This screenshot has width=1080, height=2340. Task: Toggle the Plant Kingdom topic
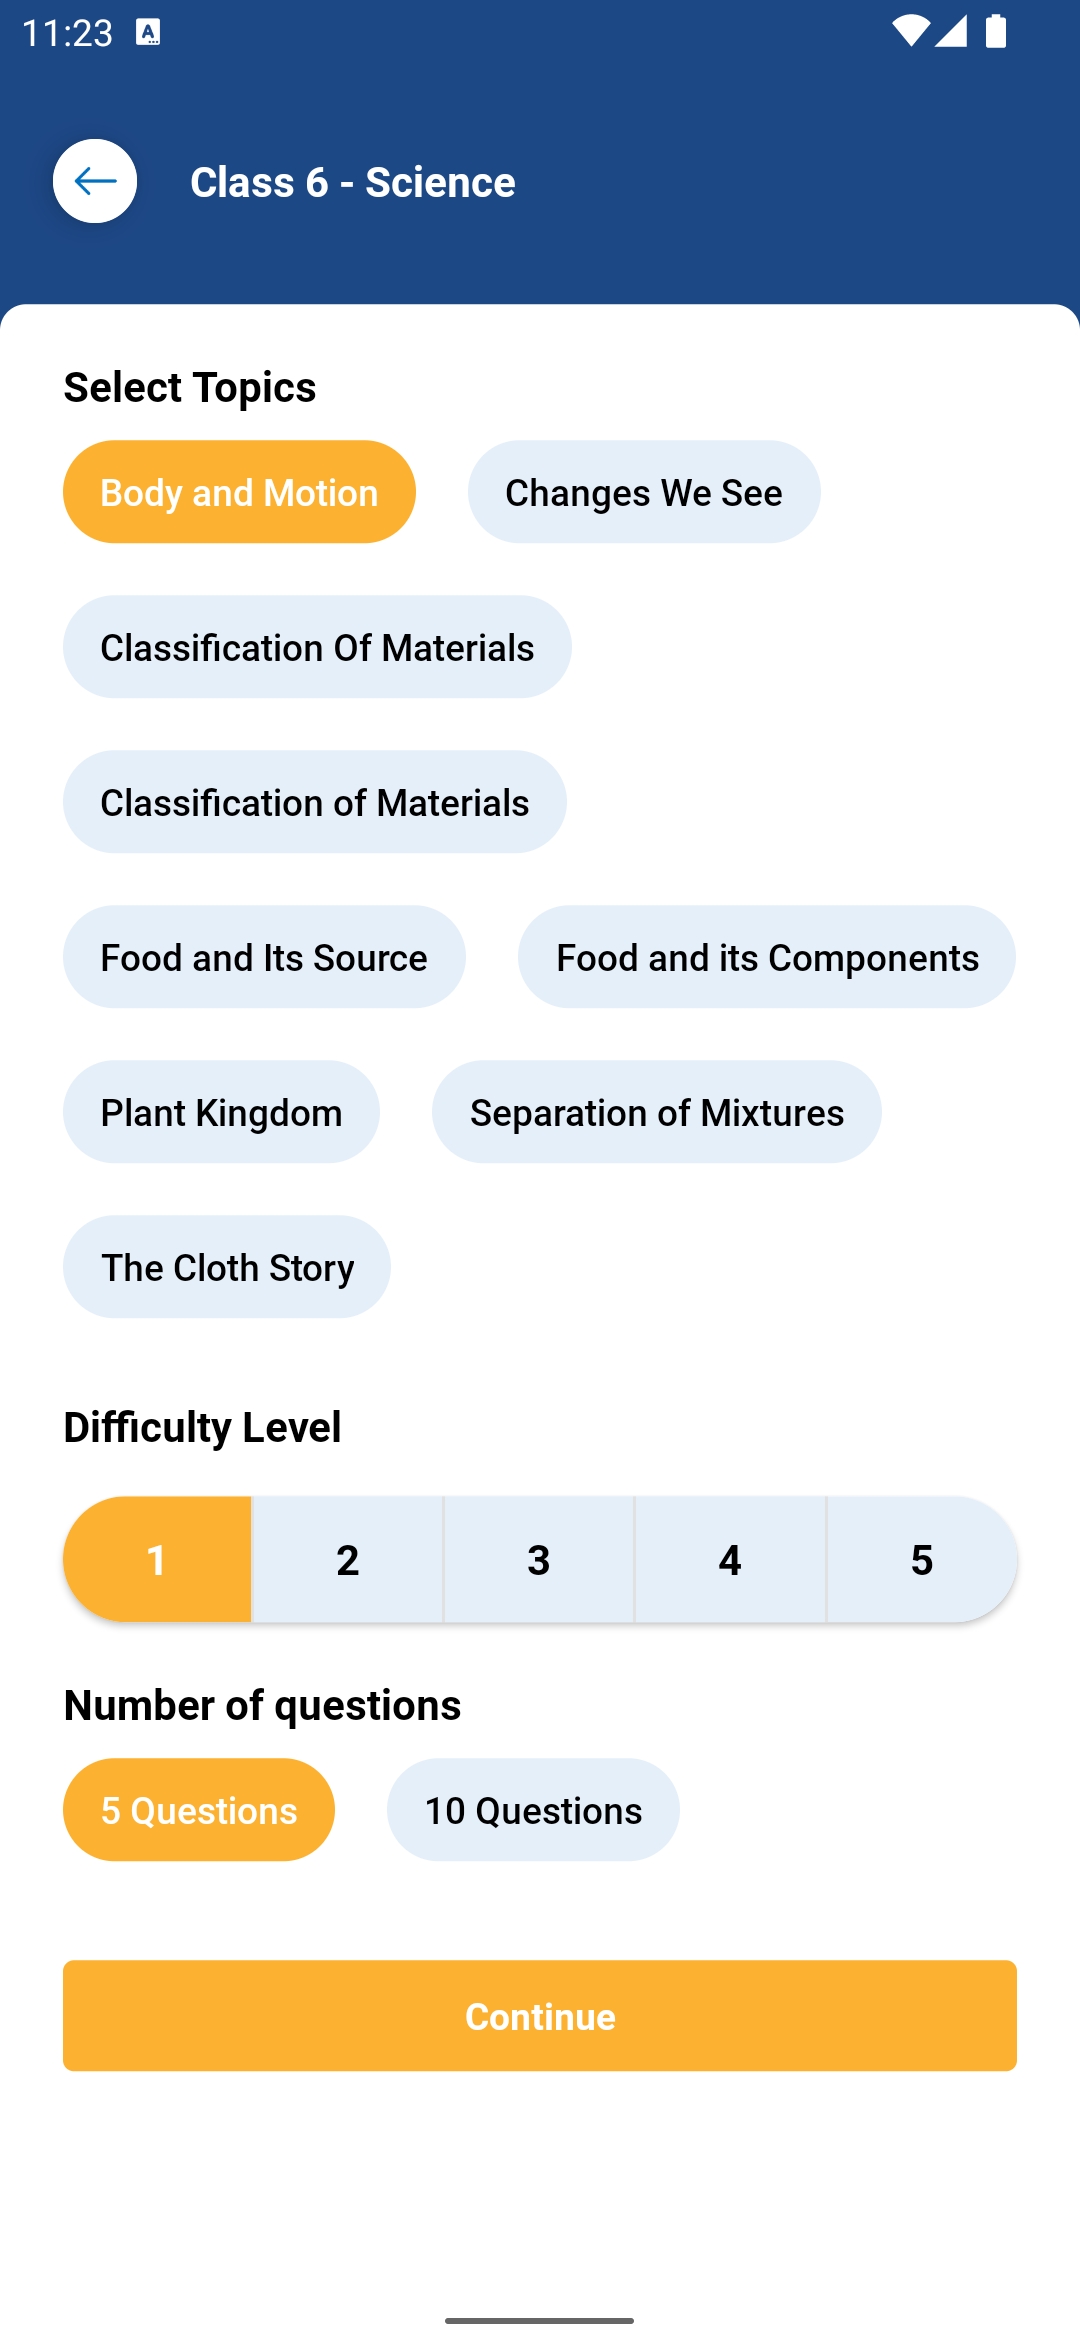pyautogui.click(x=221, y=1112)
